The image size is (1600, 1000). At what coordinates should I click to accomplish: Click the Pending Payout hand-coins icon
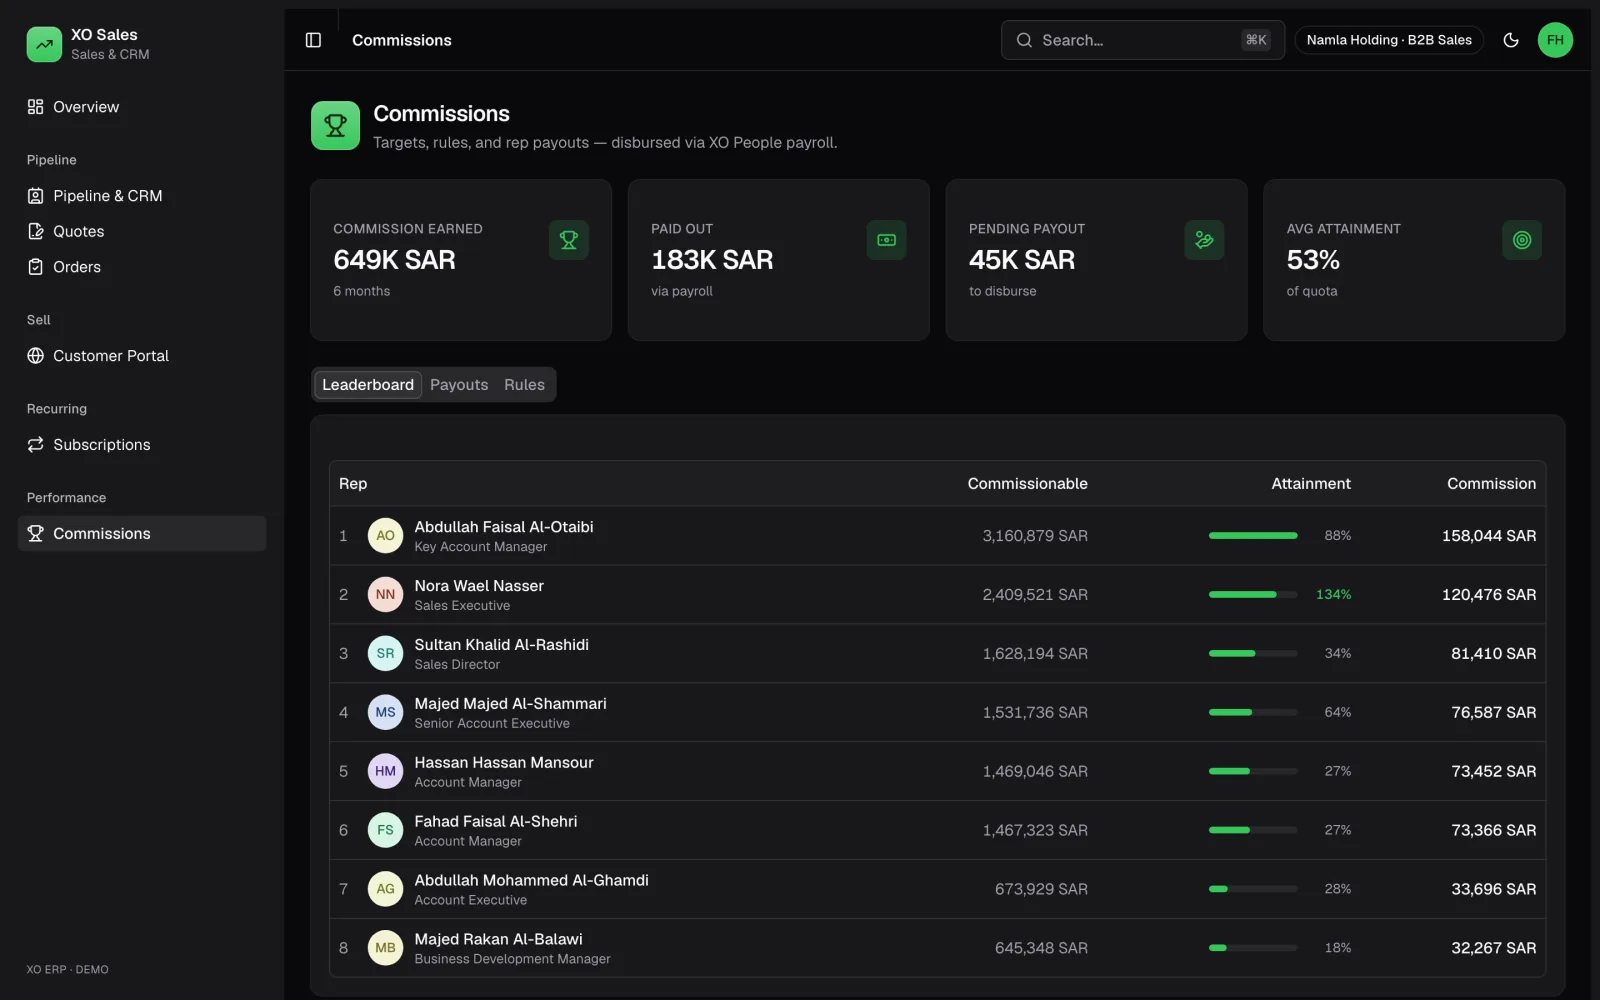(x=1204, y=240)
